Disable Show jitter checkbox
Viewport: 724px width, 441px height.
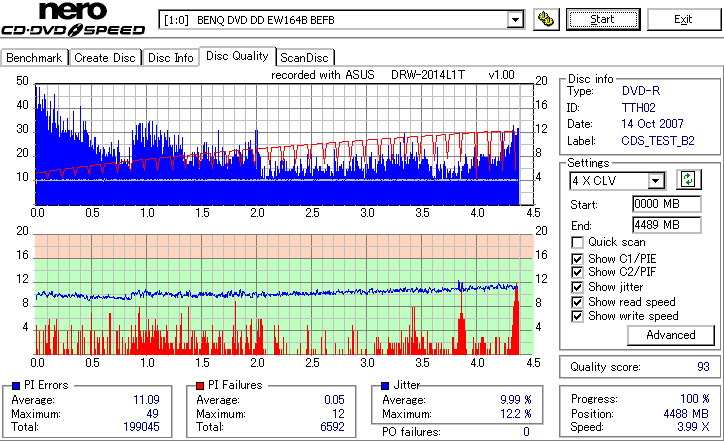click(x=577, y=287)
